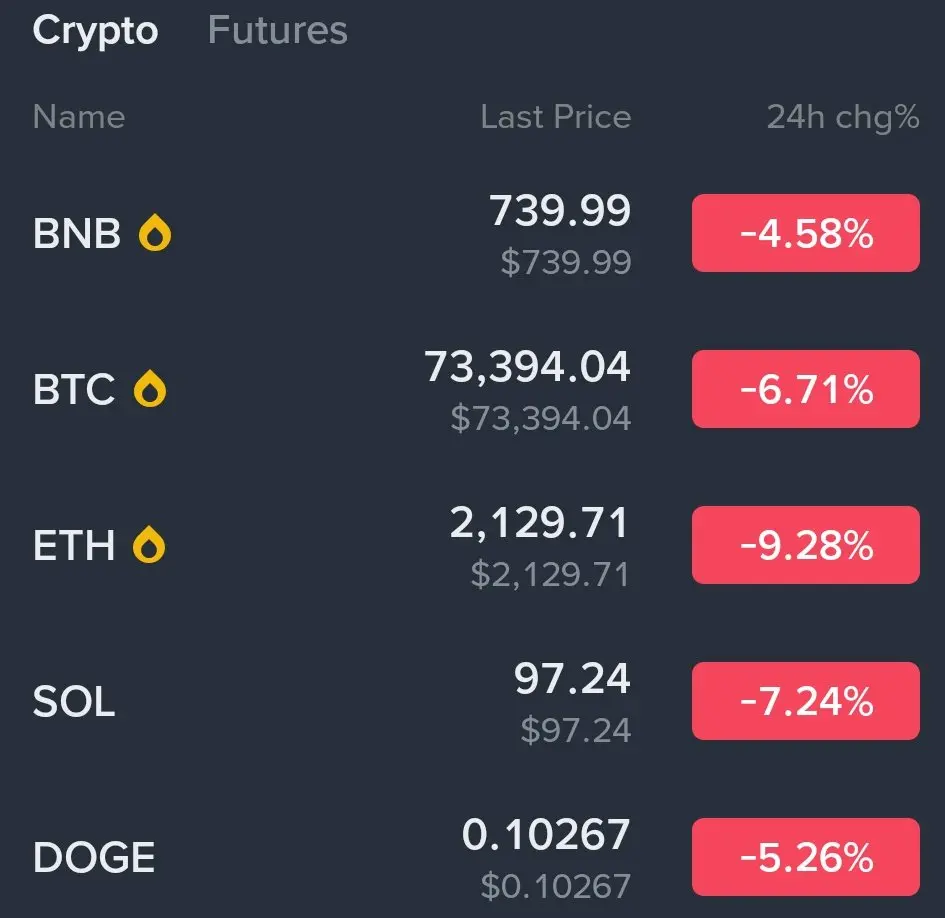Open the SOL coin name
Screen dimensions: 945x918
[74, 702]
